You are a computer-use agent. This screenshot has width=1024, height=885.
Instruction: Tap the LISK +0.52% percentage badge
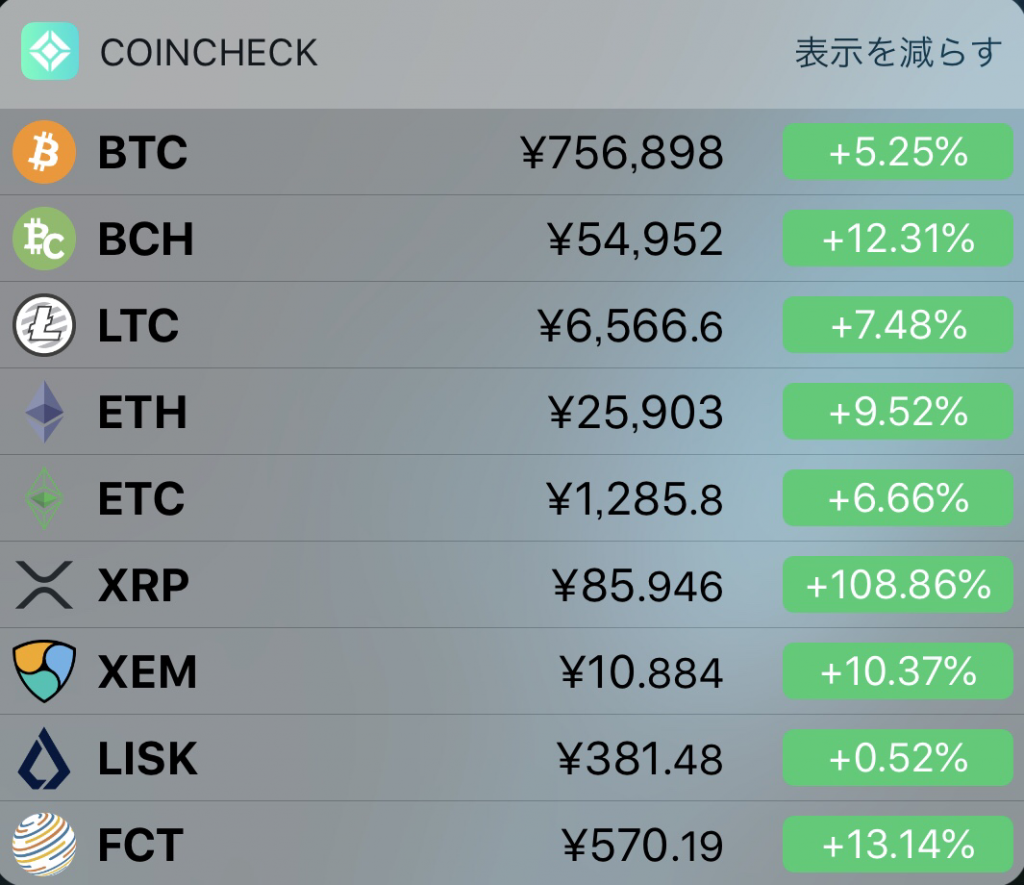[898, 758]
